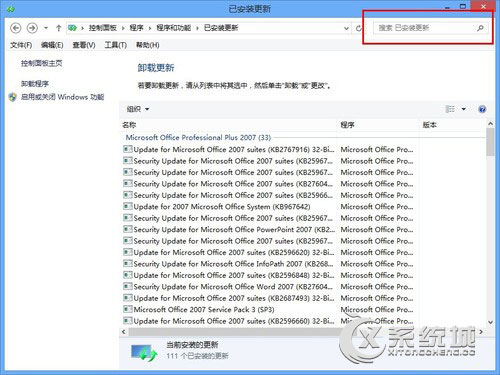This screenshot has height=375, width=500.
Task: Click the 程序和功能 breadcrumb segment
Action: (x=173, y=28)
